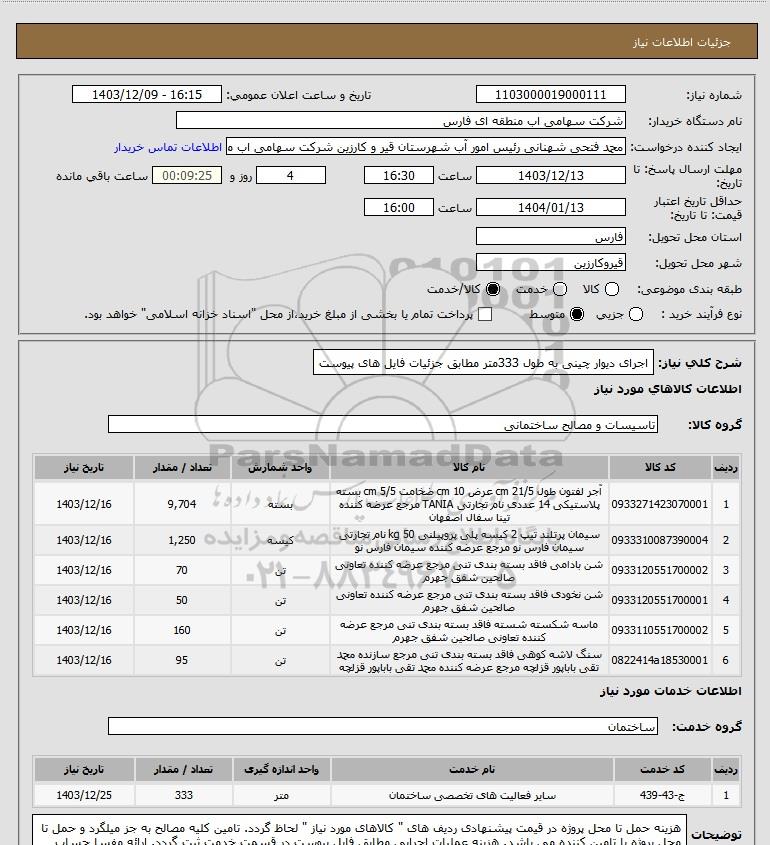Viewport: 770px width, 845px height.
Task: Click the ماسه شکسته شسته item name
Action: click(x=469, y=631)
